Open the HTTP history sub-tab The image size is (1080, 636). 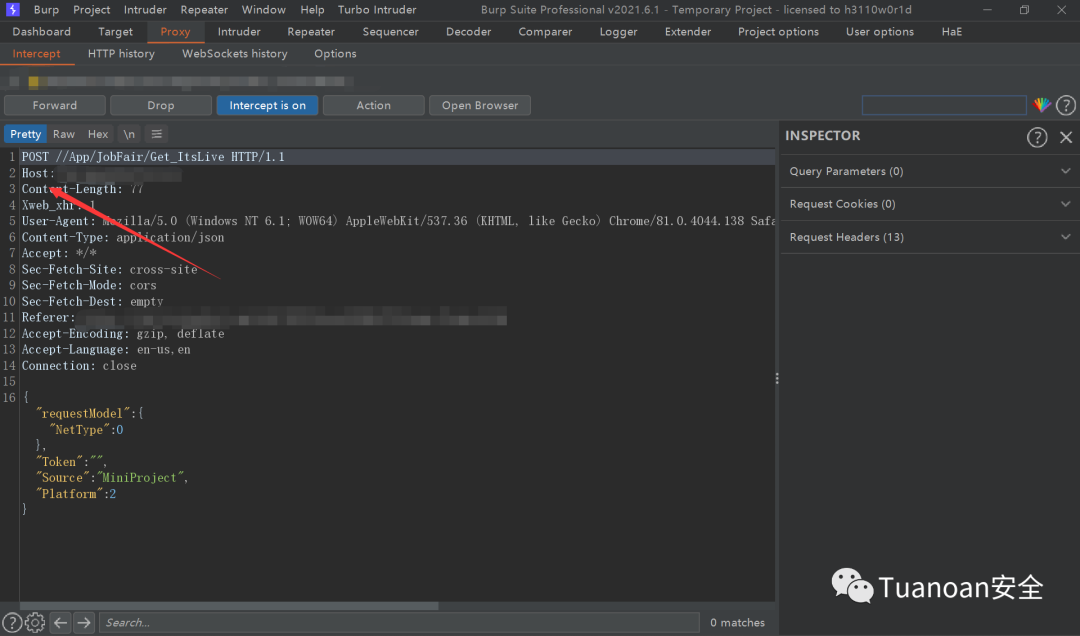pyautogui.click(x=121, y=54)
